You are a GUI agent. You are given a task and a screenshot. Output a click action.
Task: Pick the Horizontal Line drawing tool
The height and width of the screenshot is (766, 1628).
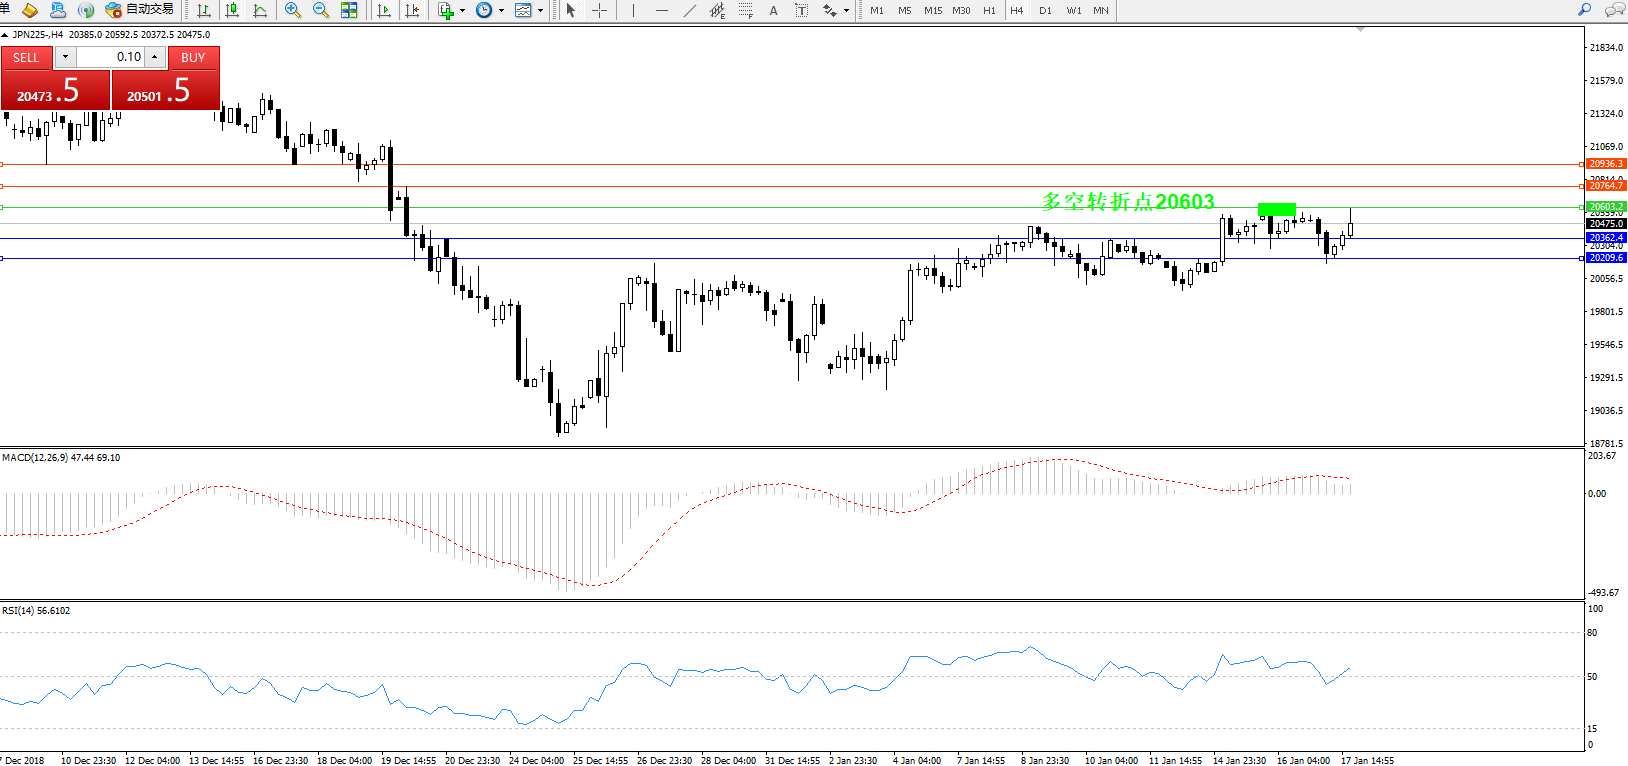point(662,10)
